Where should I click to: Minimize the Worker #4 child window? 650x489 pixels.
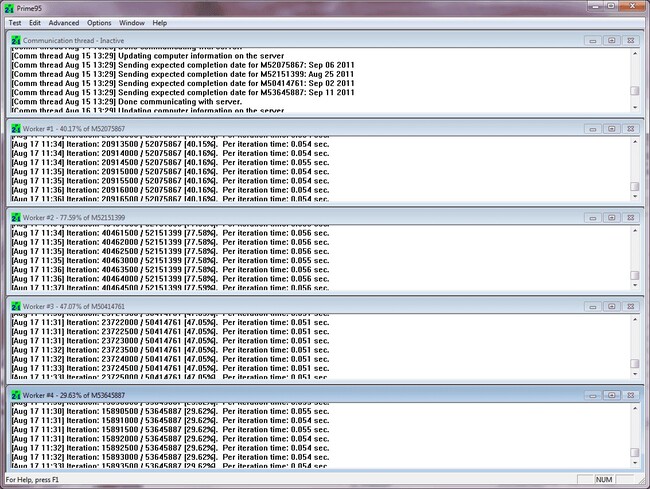[x=593, y=395]
